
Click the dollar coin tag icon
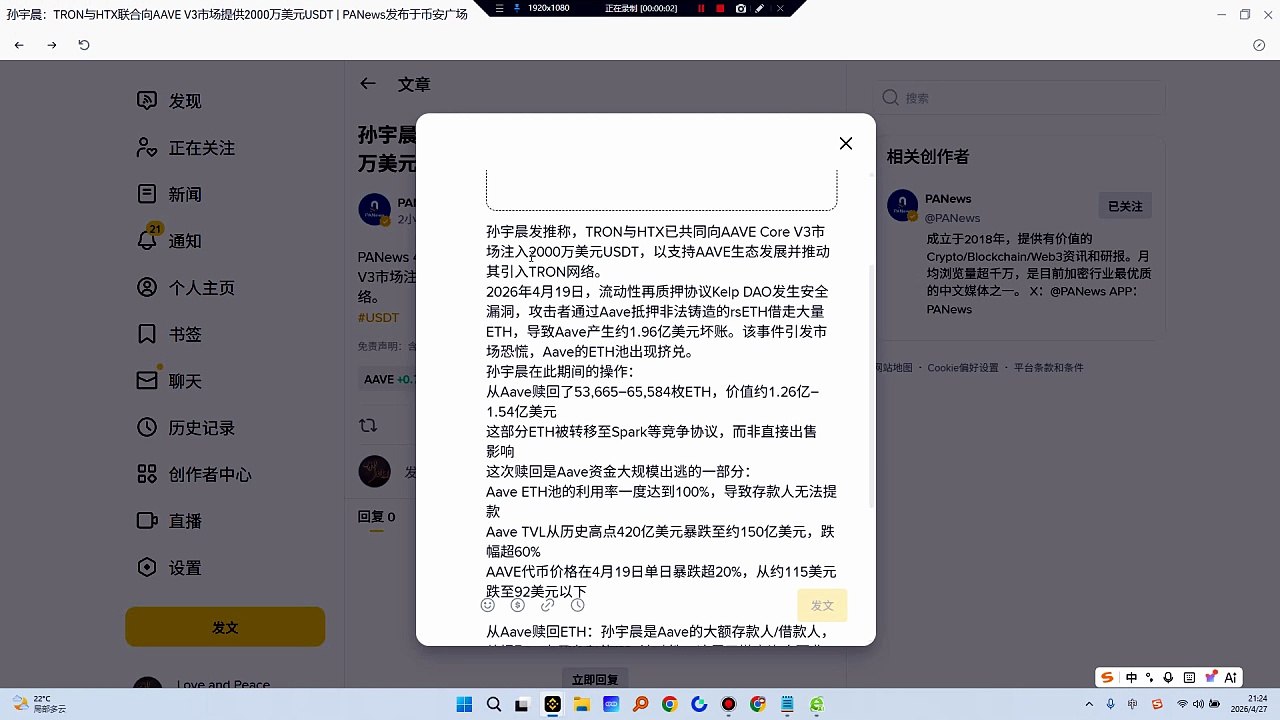point(517,605)
